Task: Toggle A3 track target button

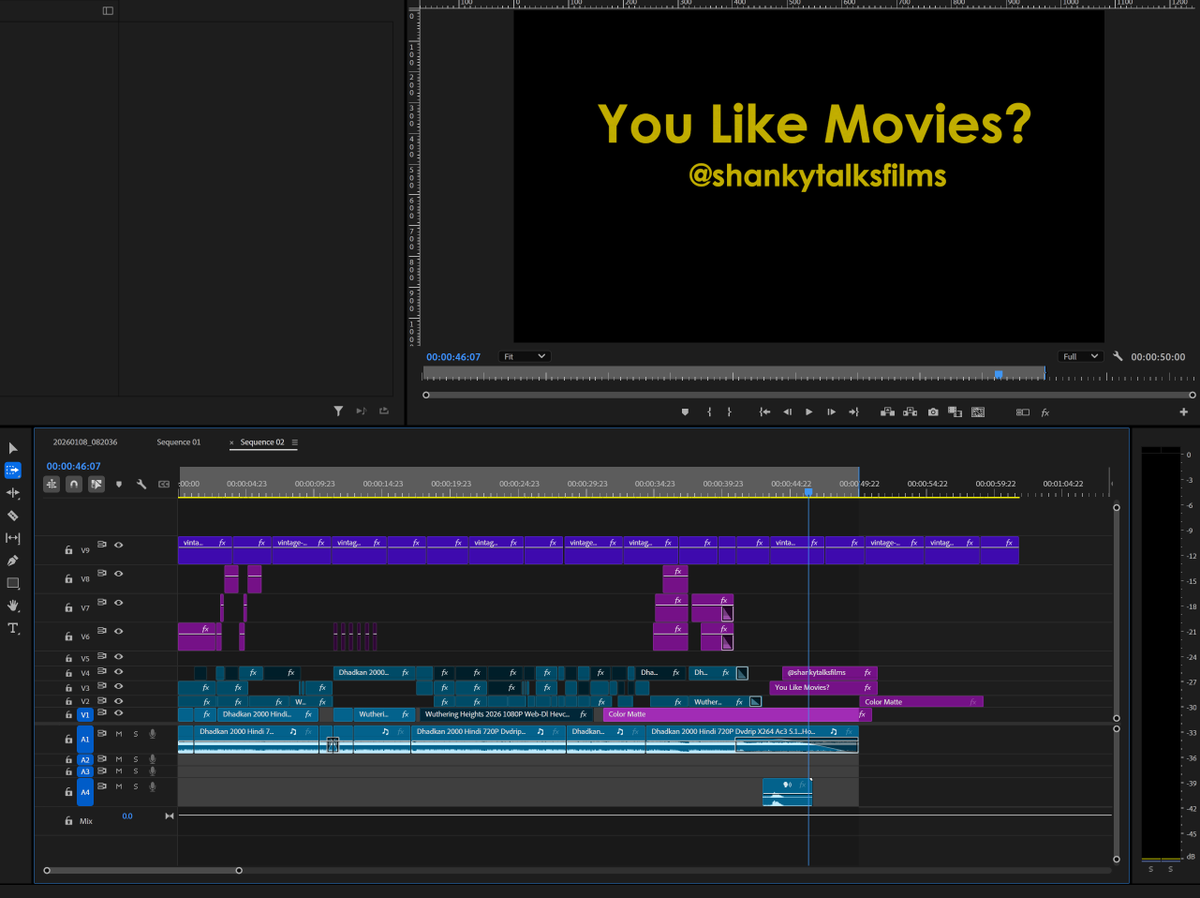Action: coord(85,771)
